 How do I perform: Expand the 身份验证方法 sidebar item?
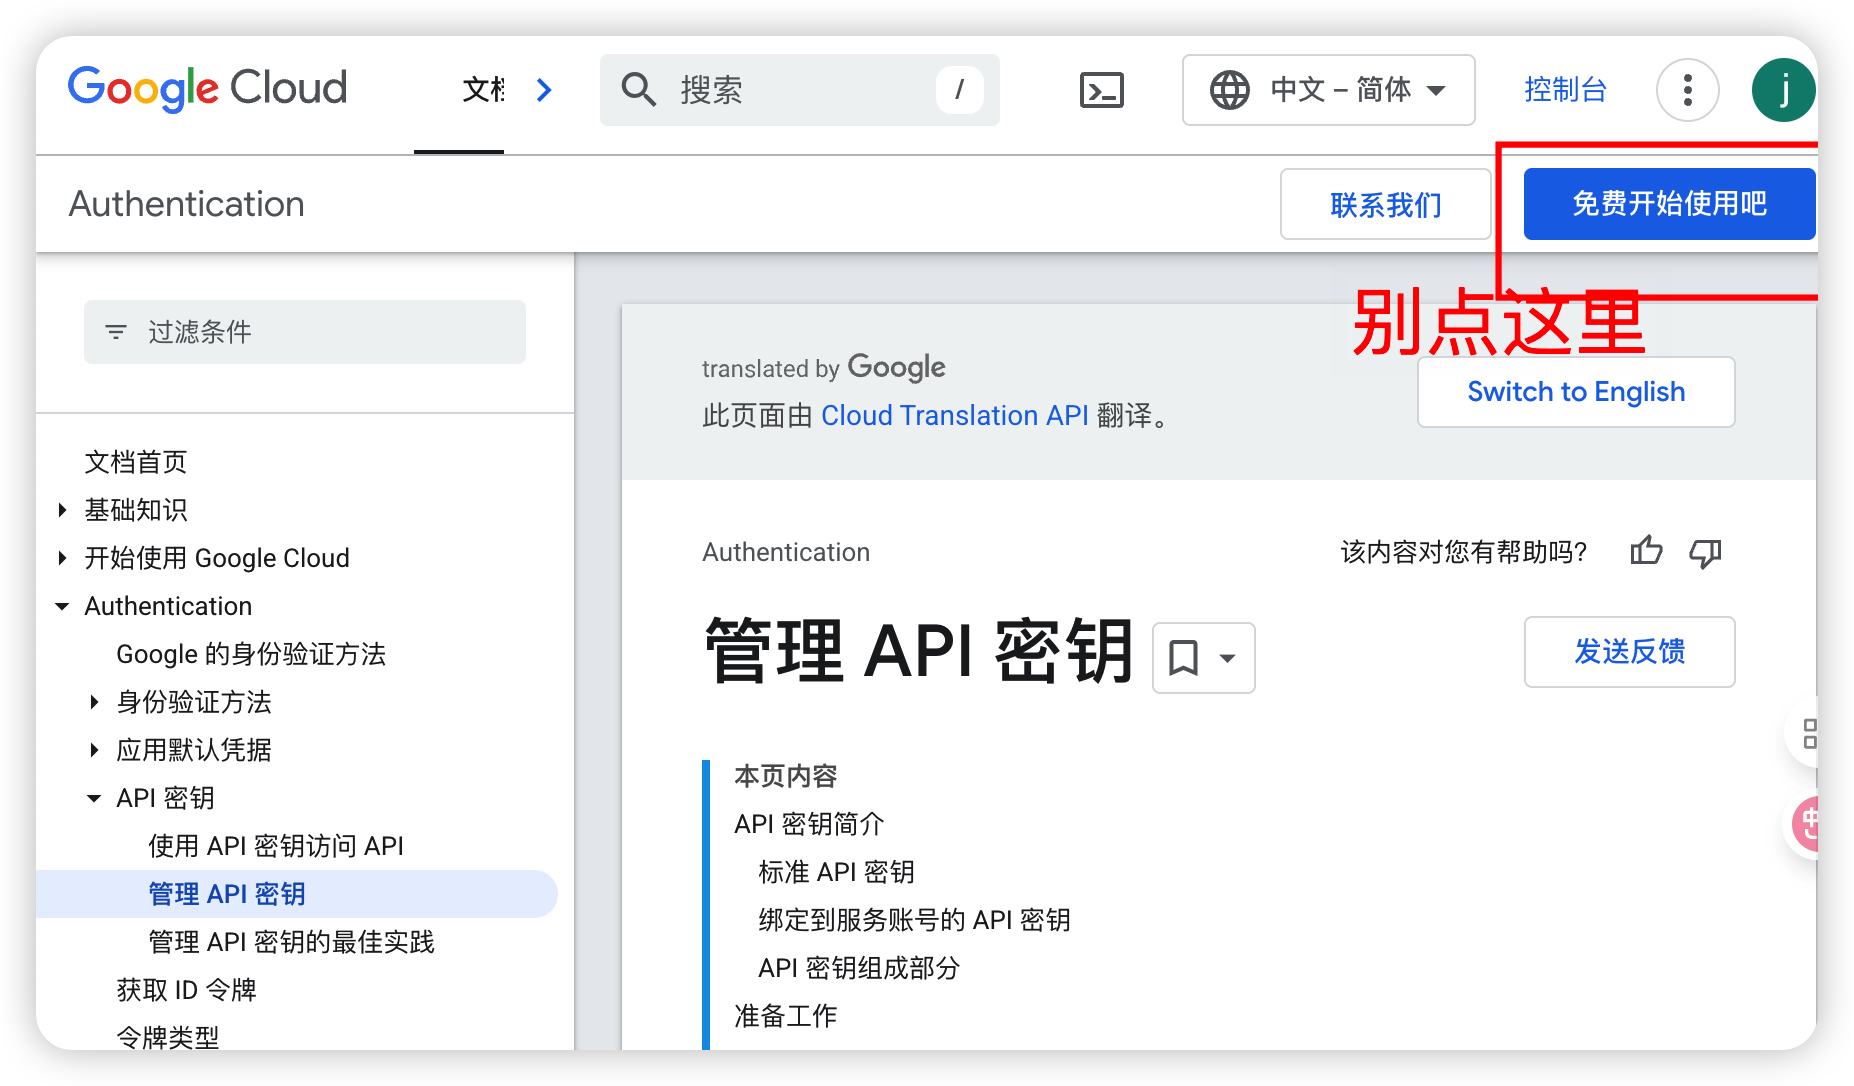click(x=94, y=702)
